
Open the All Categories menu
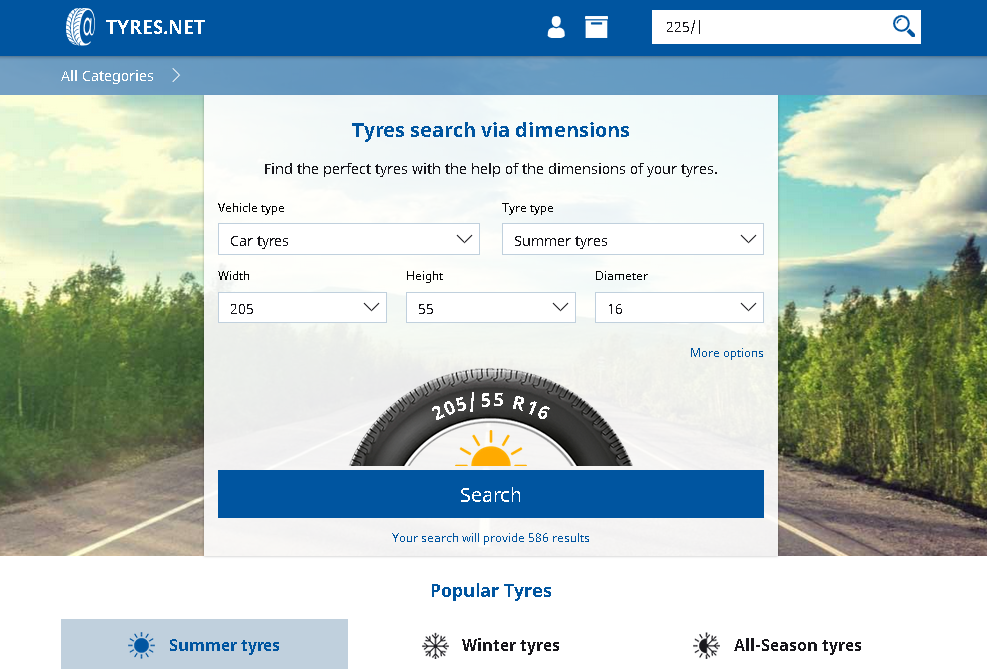[x=107, y=76]
